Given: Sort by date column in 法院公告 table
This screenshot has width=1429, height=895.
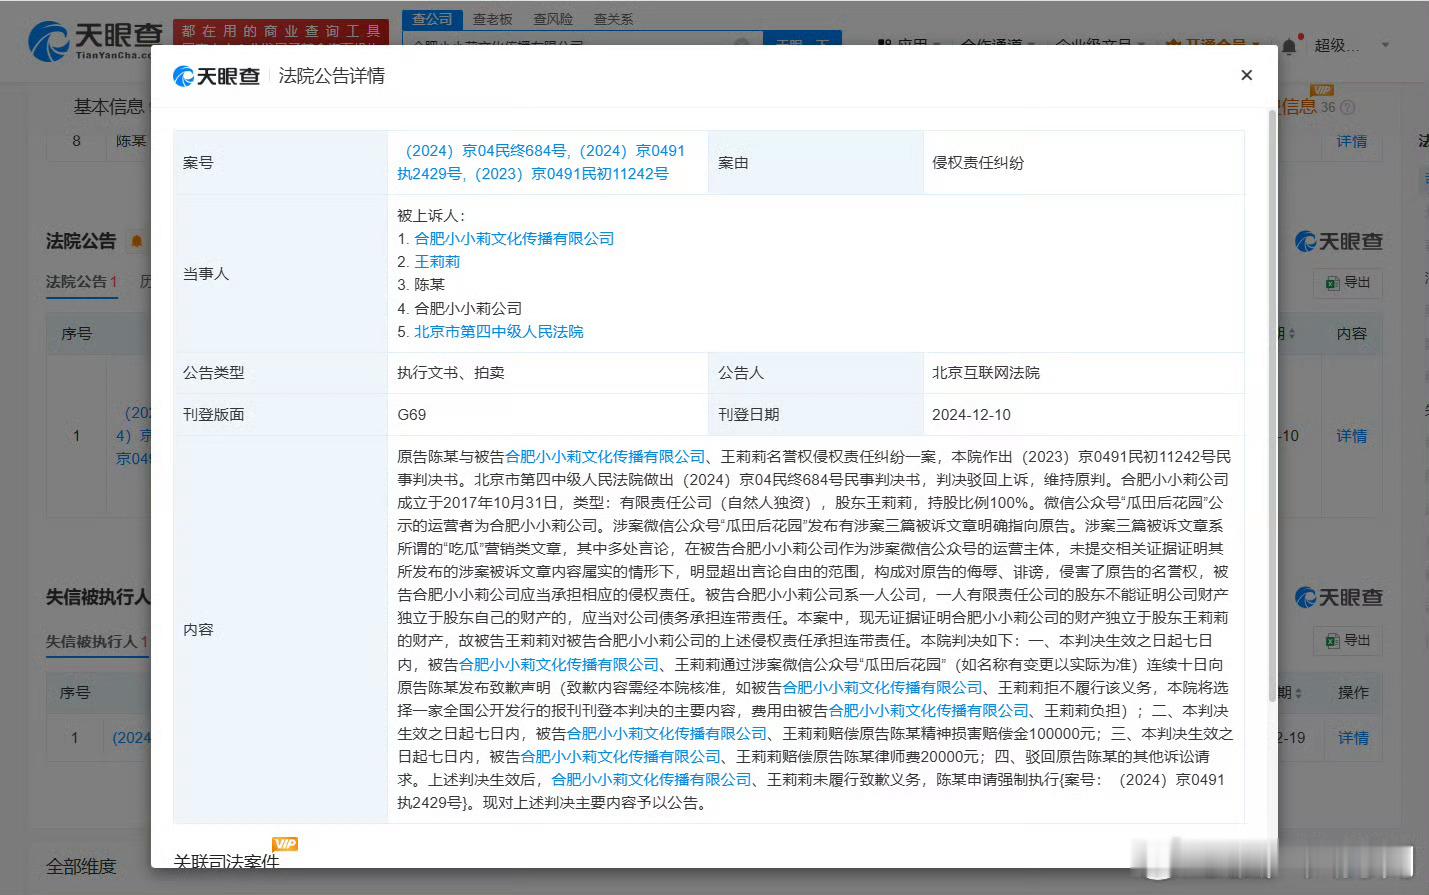Looking at the screenshot, I should pos(1291,334).
